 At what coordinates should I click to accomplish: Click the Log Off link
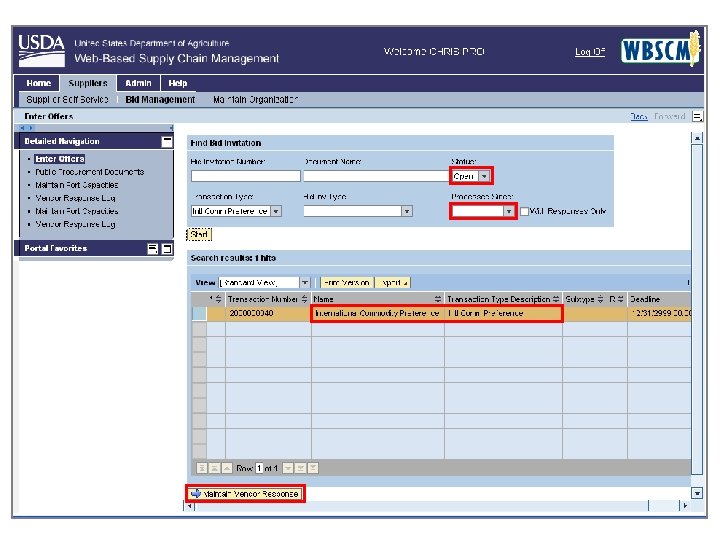[x=590, y=52]
